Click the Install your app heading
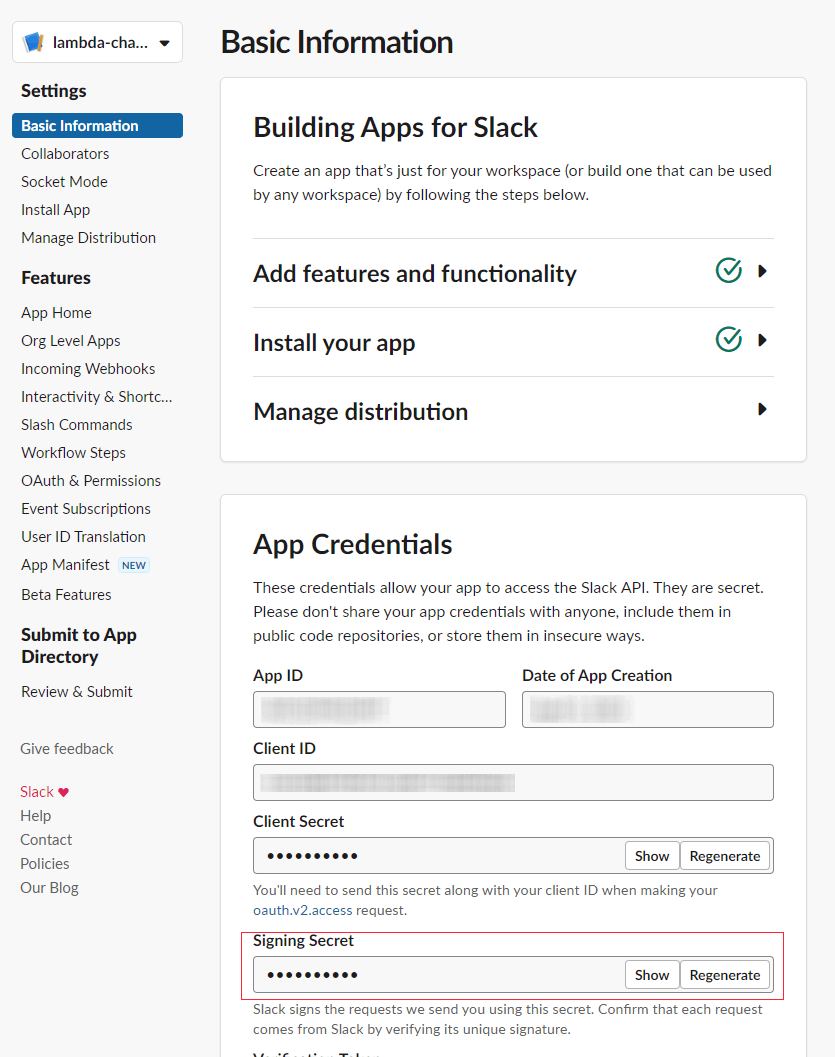 click(x=334, y=343)
